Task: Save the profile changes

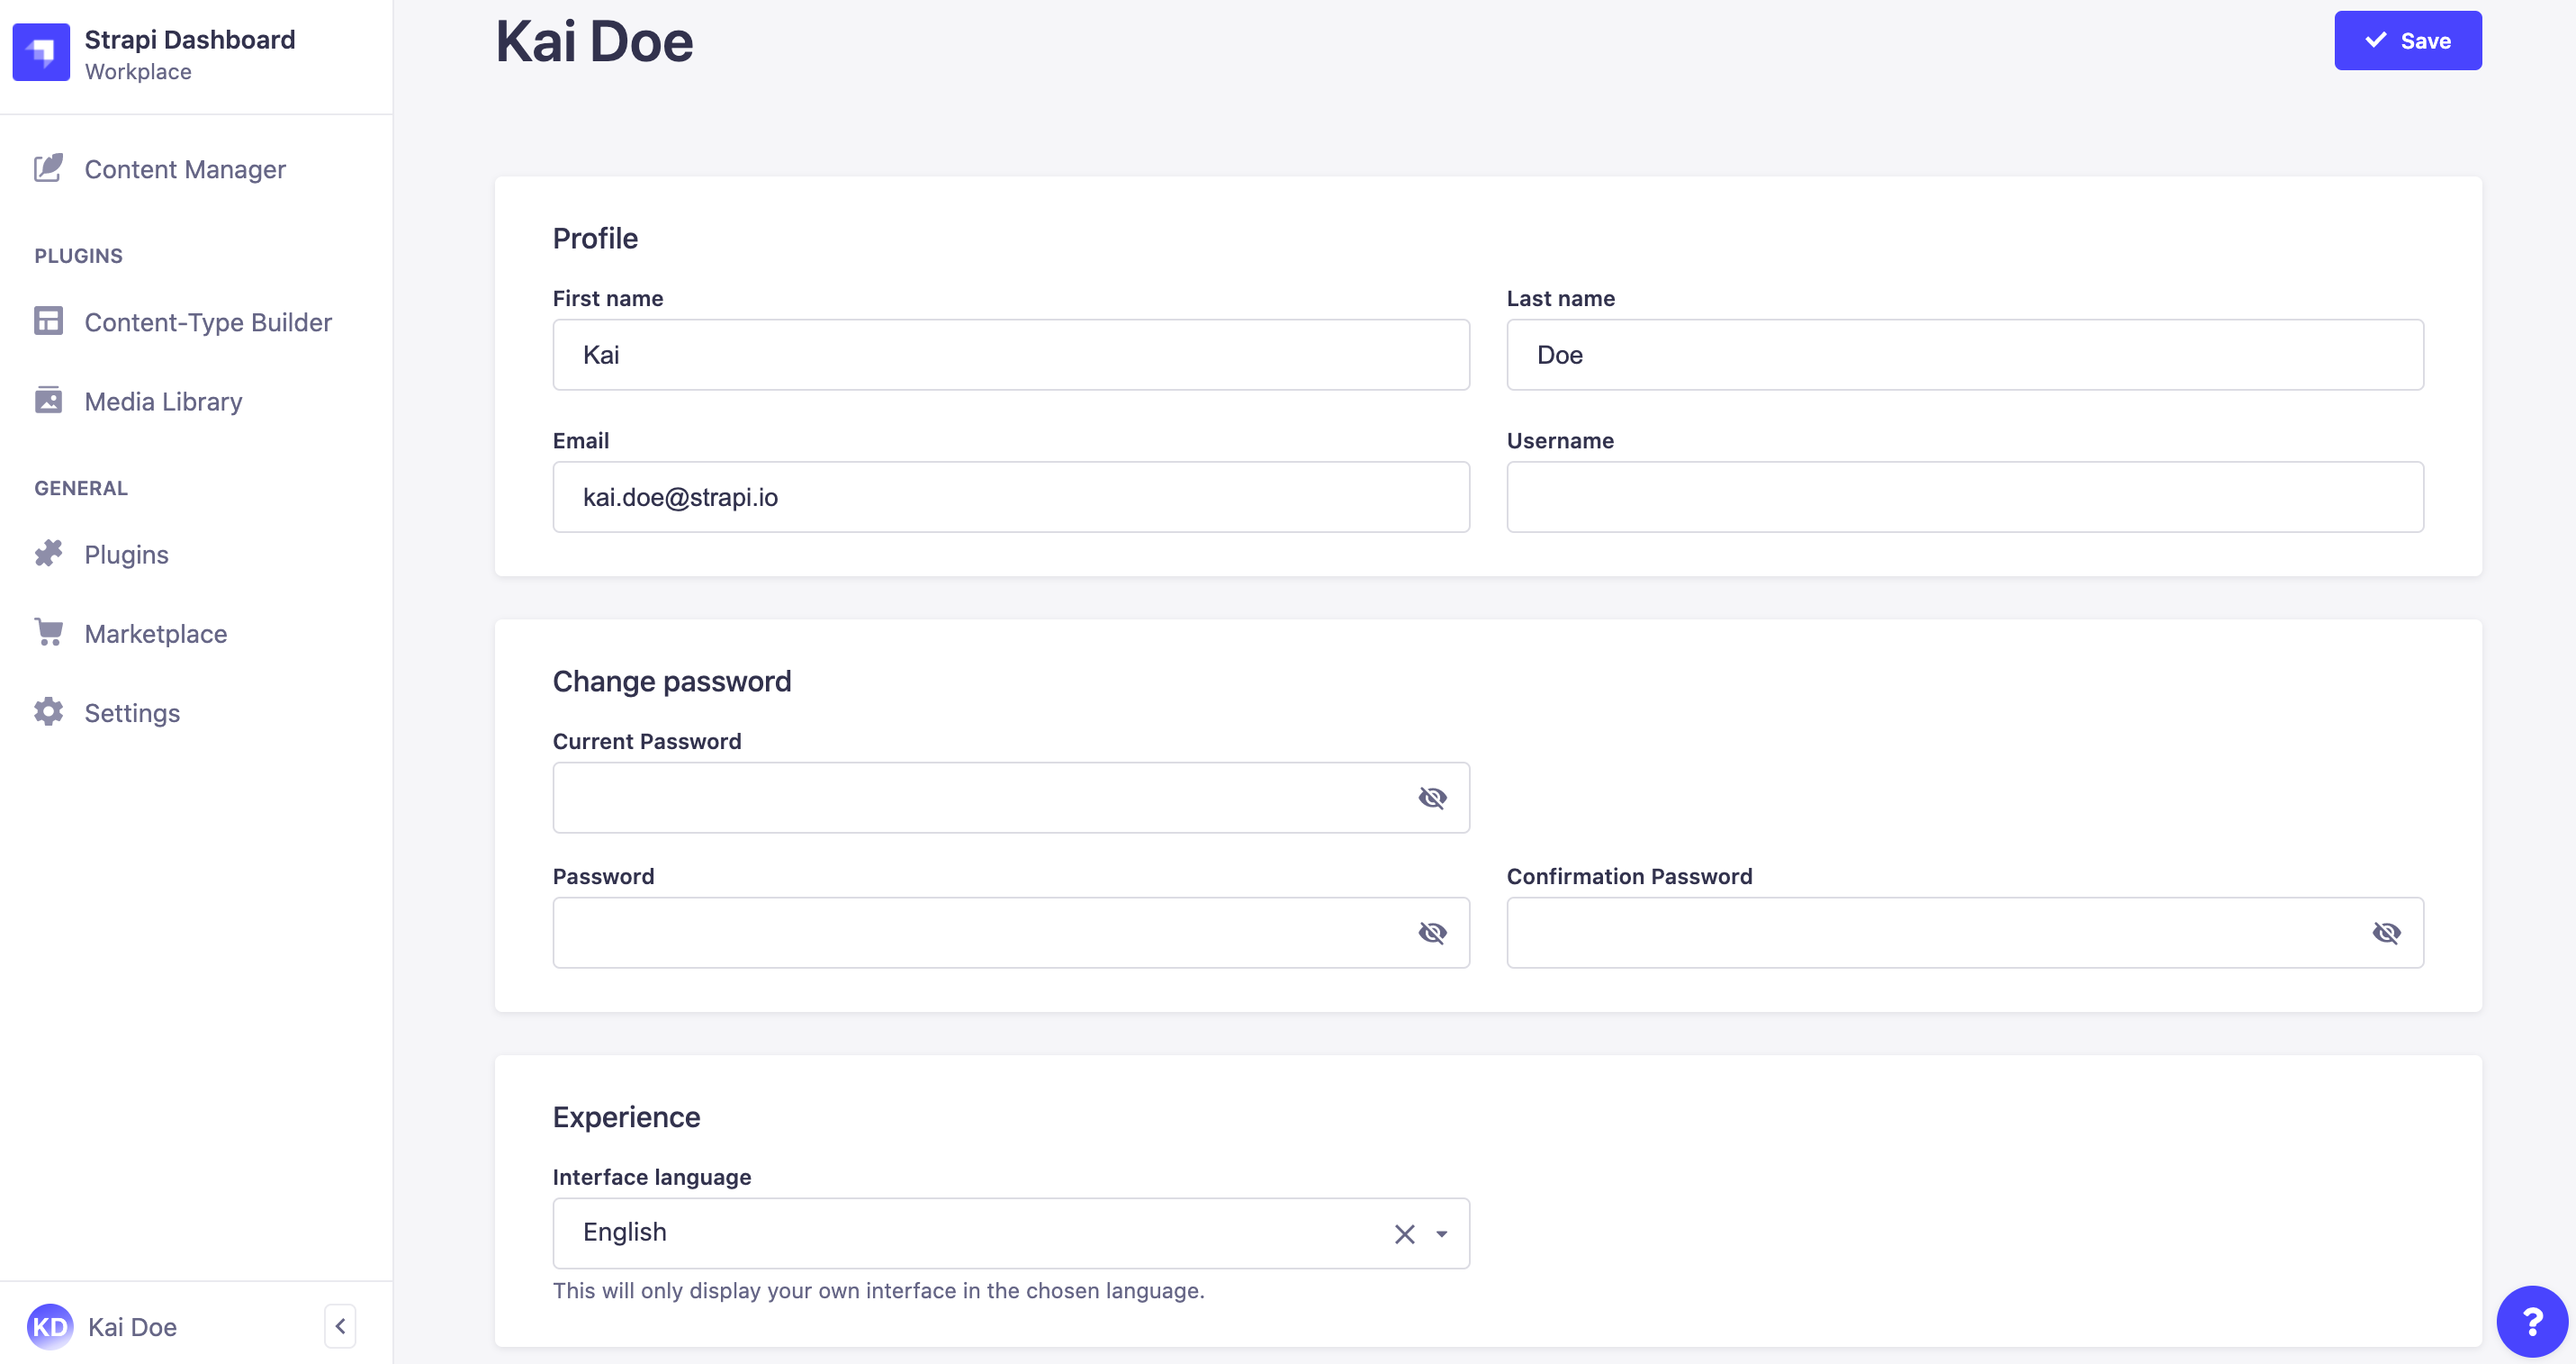Action: point(2407,40)
